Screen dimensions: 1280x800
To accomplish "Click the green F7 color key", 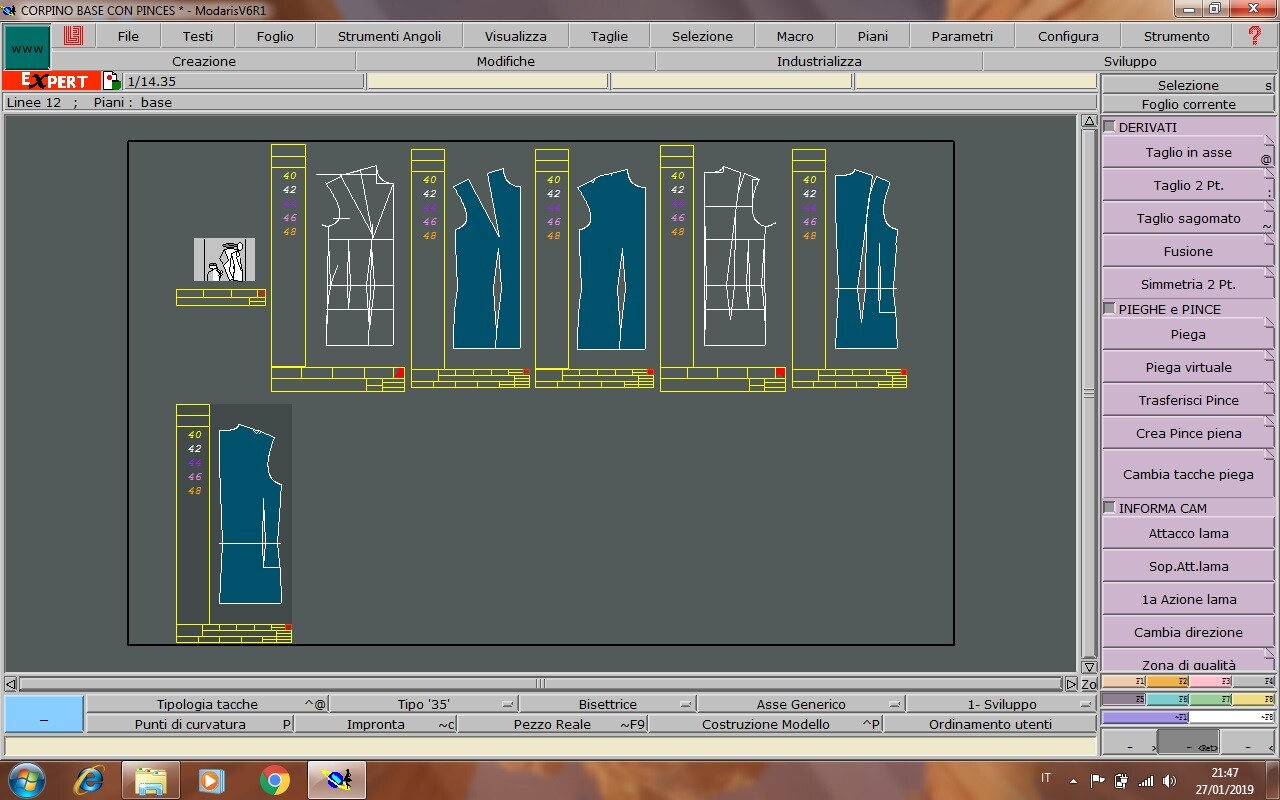I will coord(1210,699).
